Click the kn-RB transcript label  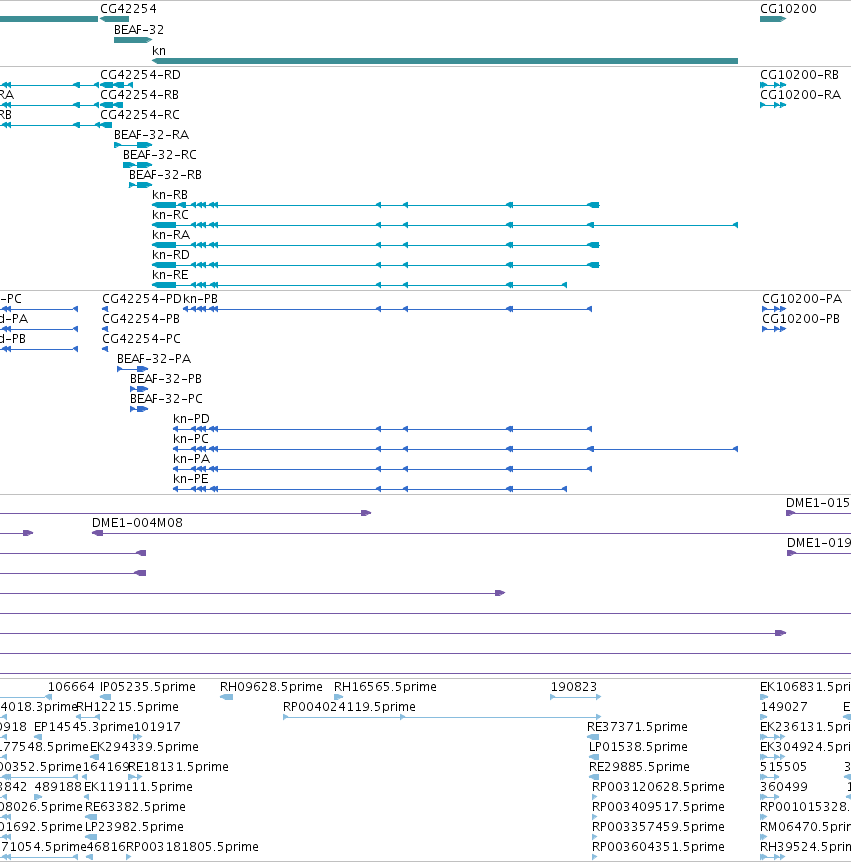pyautogui.click(x=170, y=195)
